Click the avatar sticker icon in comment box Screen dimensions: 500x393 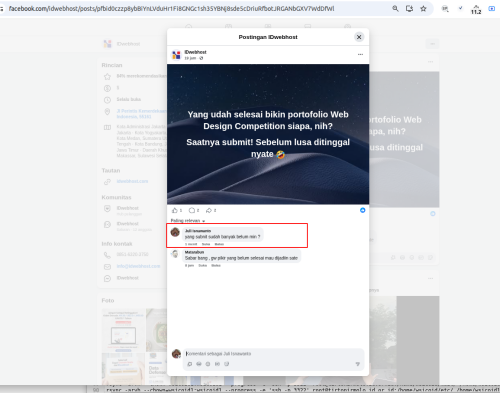tap(190, 364)
